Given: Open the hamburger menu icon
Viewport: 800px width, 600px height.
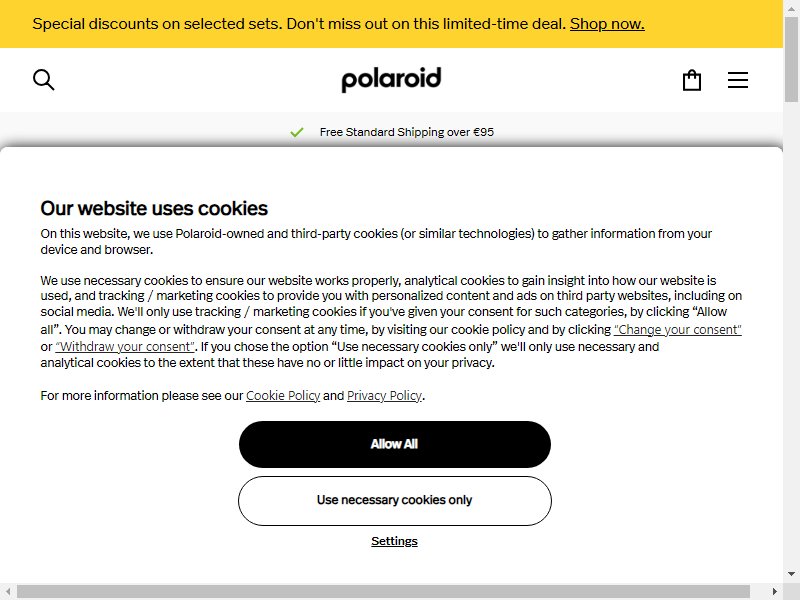Looking at the screenshot, I should [738, 80].
